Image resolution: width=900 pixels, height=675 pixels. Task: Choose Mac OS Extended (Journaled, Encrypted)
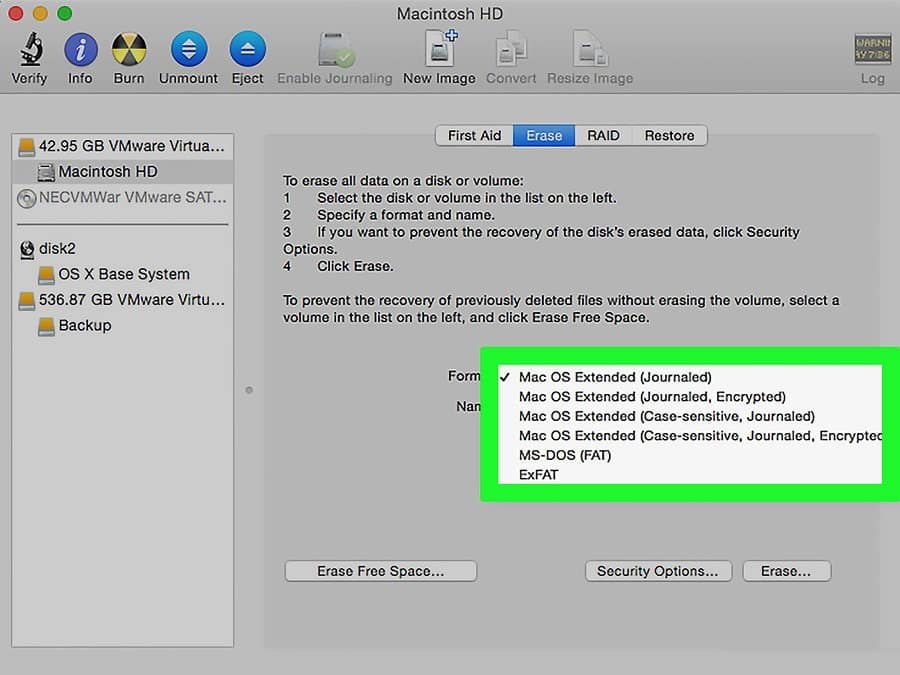click(x=690, y=397)
